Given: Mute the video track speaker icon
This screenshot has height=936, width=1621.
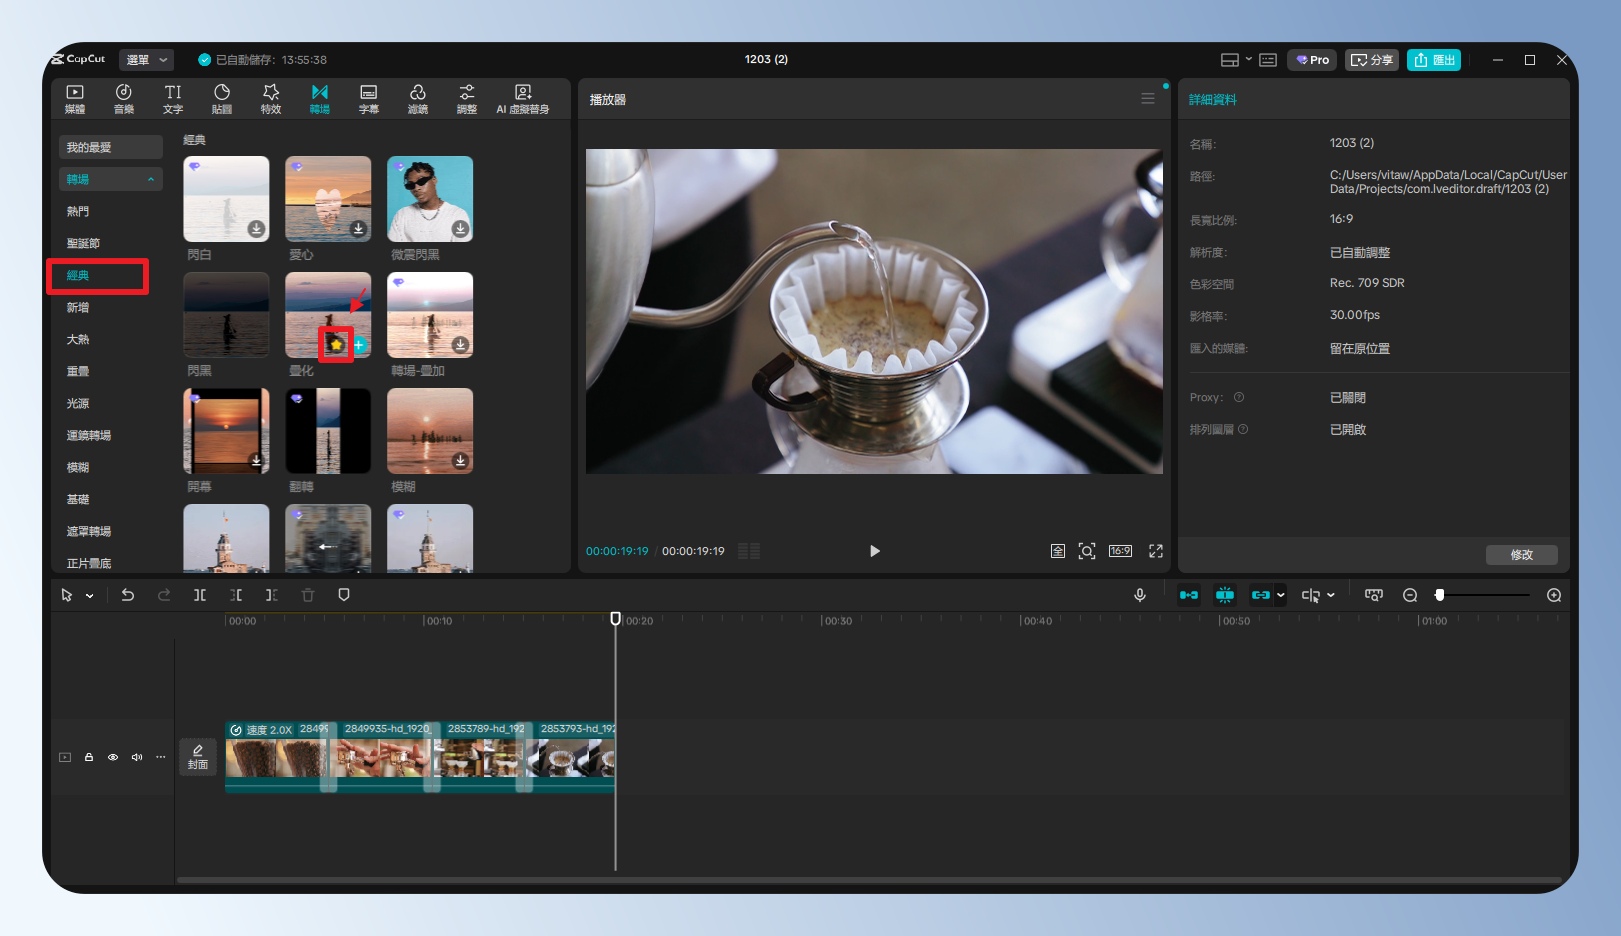Looking at the screenshot, I should click(x=137, y=757).
